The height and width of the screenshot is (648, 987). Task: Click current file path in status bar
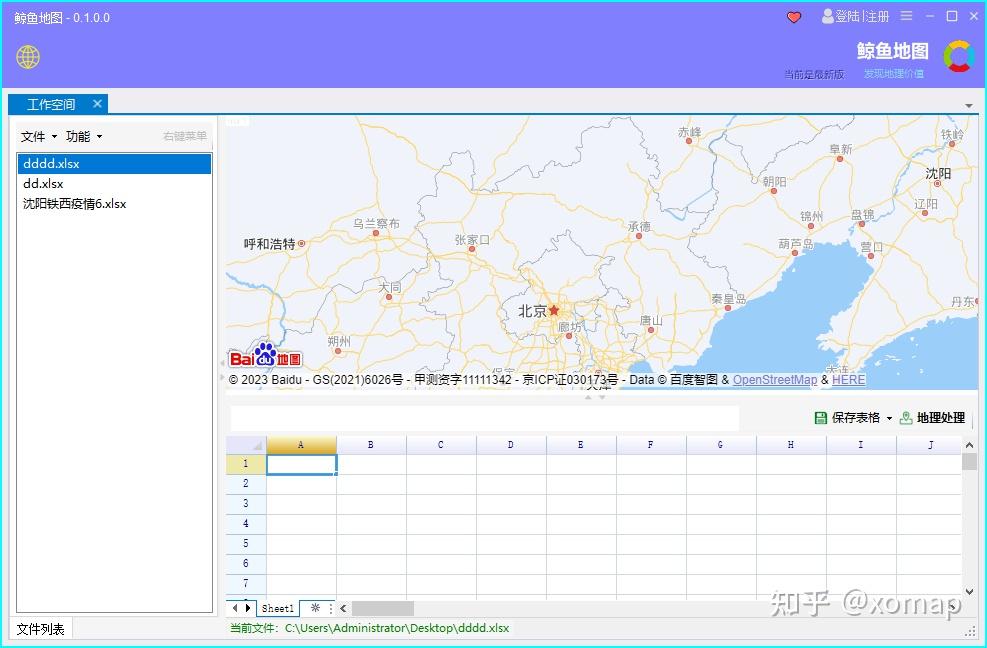click(x=397, y=628)
